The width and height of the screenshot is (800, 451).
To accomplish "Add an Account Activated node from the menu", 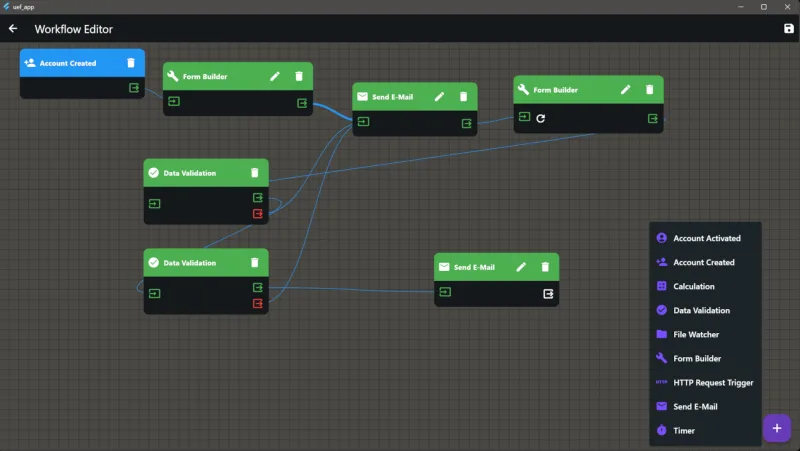I will [705, 238].
